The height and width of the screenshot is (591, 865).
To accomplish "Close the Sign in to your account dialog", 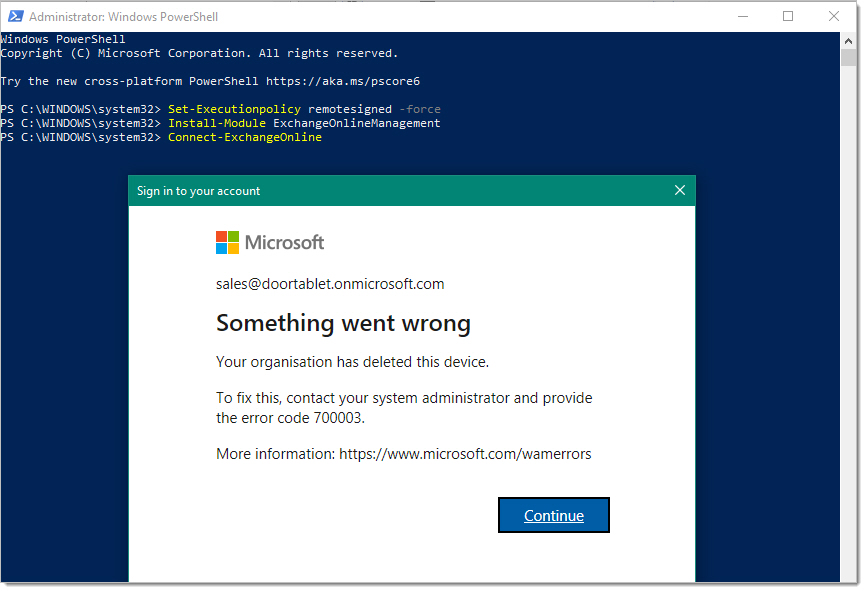I will point(680,190).
